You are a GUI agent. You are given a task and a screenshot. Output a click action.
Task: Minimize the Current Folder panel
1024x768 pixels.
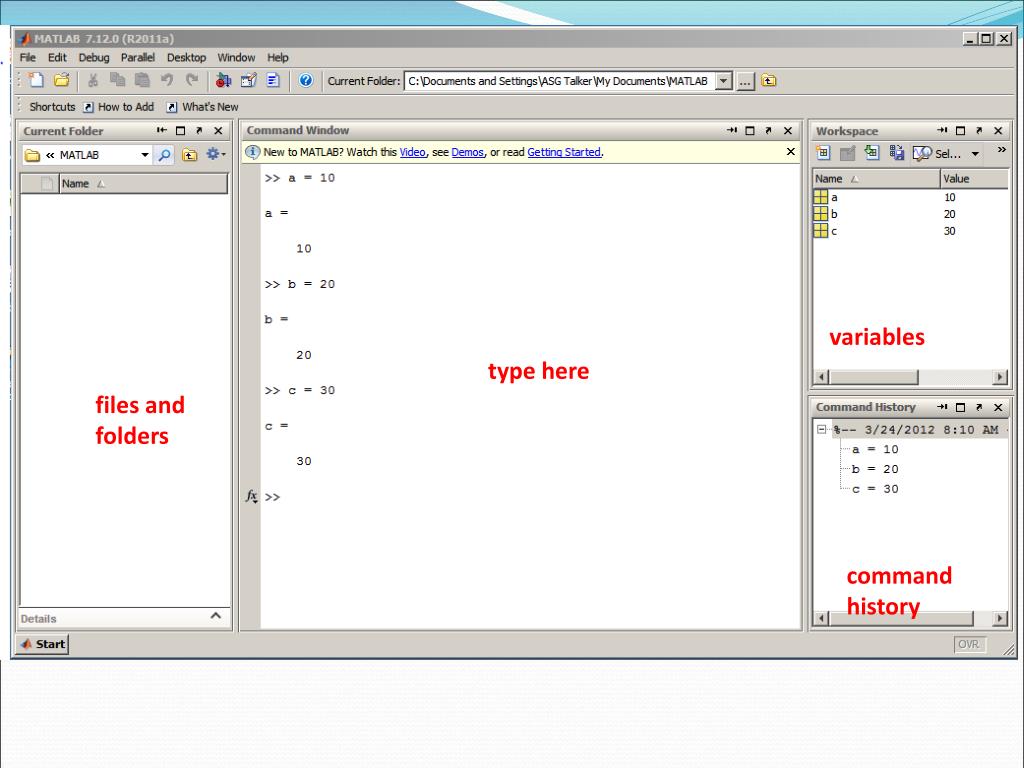point(161,131)
